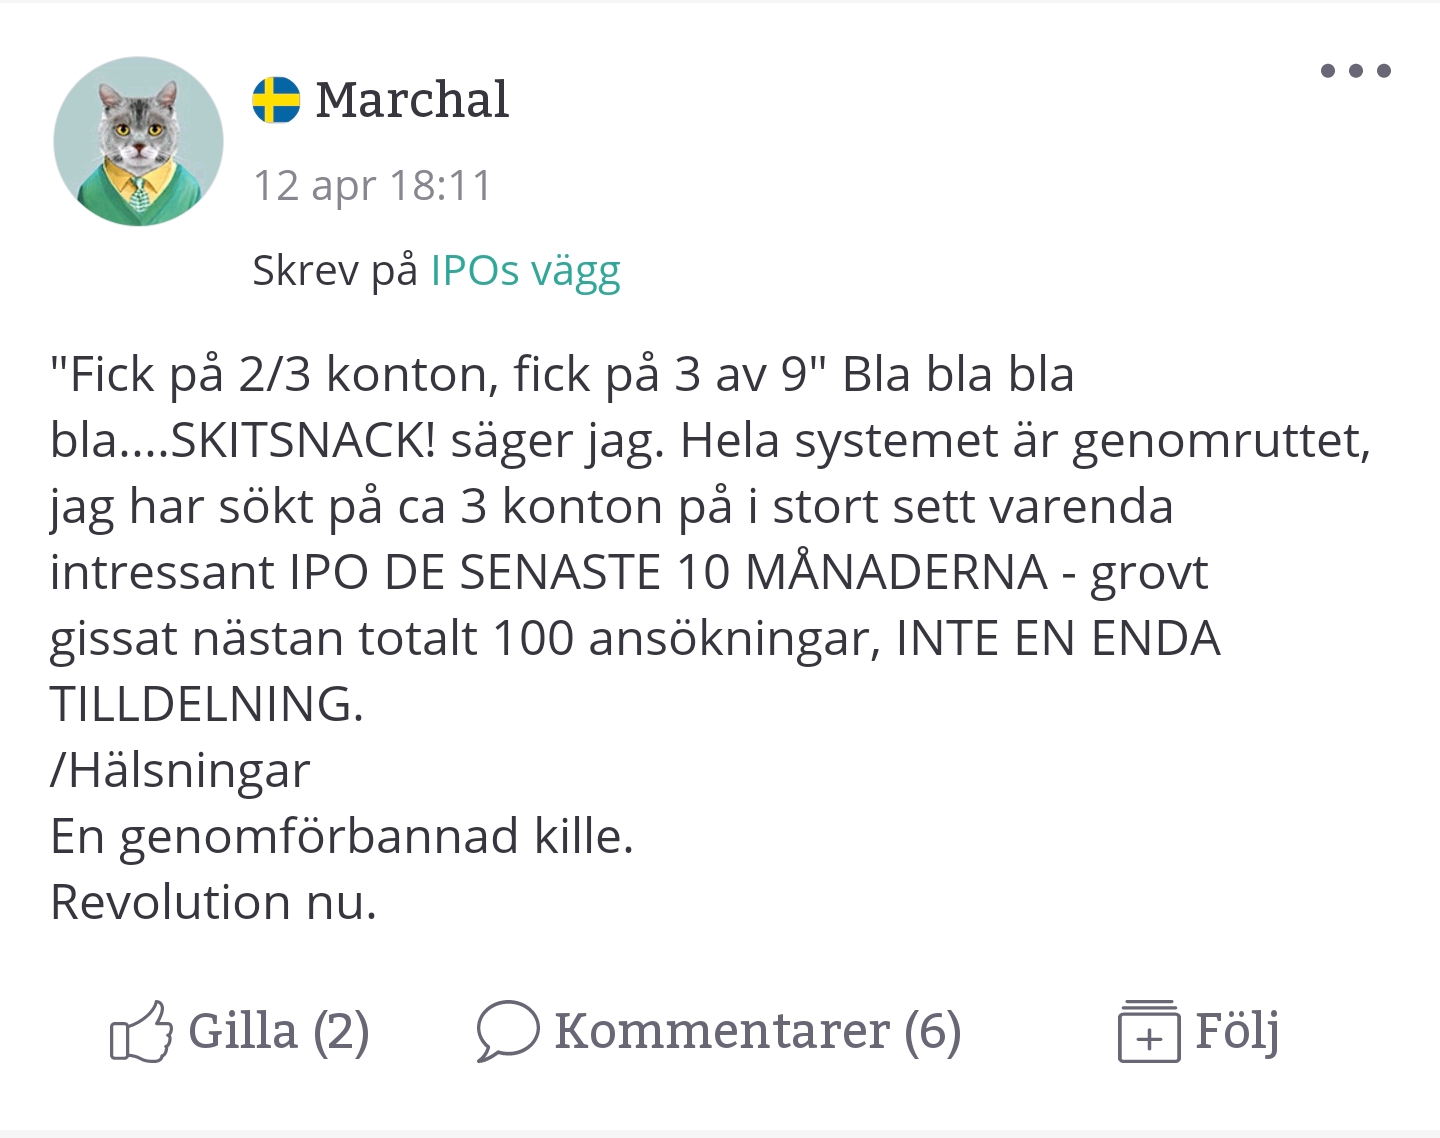Image resolution: width=1440 pixels, height=1138 pixels.
Task: Open the three-dot post options menu
Action: [1355, 71]
